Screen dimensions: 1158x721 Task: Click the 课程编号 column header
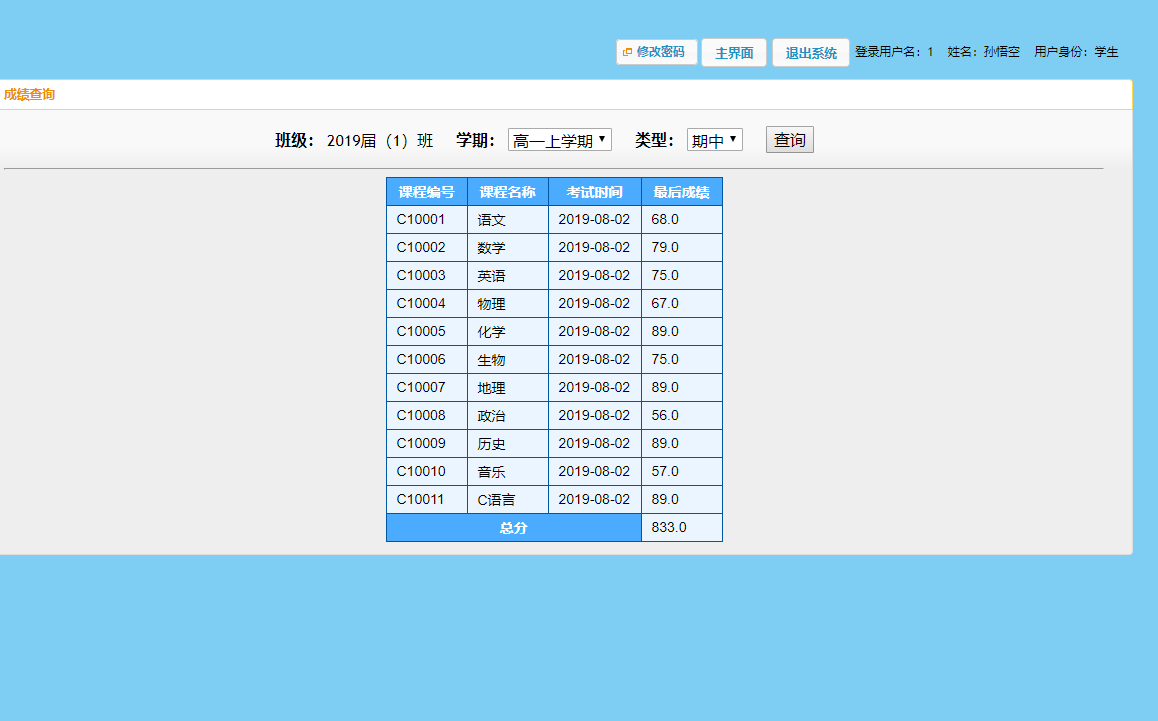tap(427, 191)
